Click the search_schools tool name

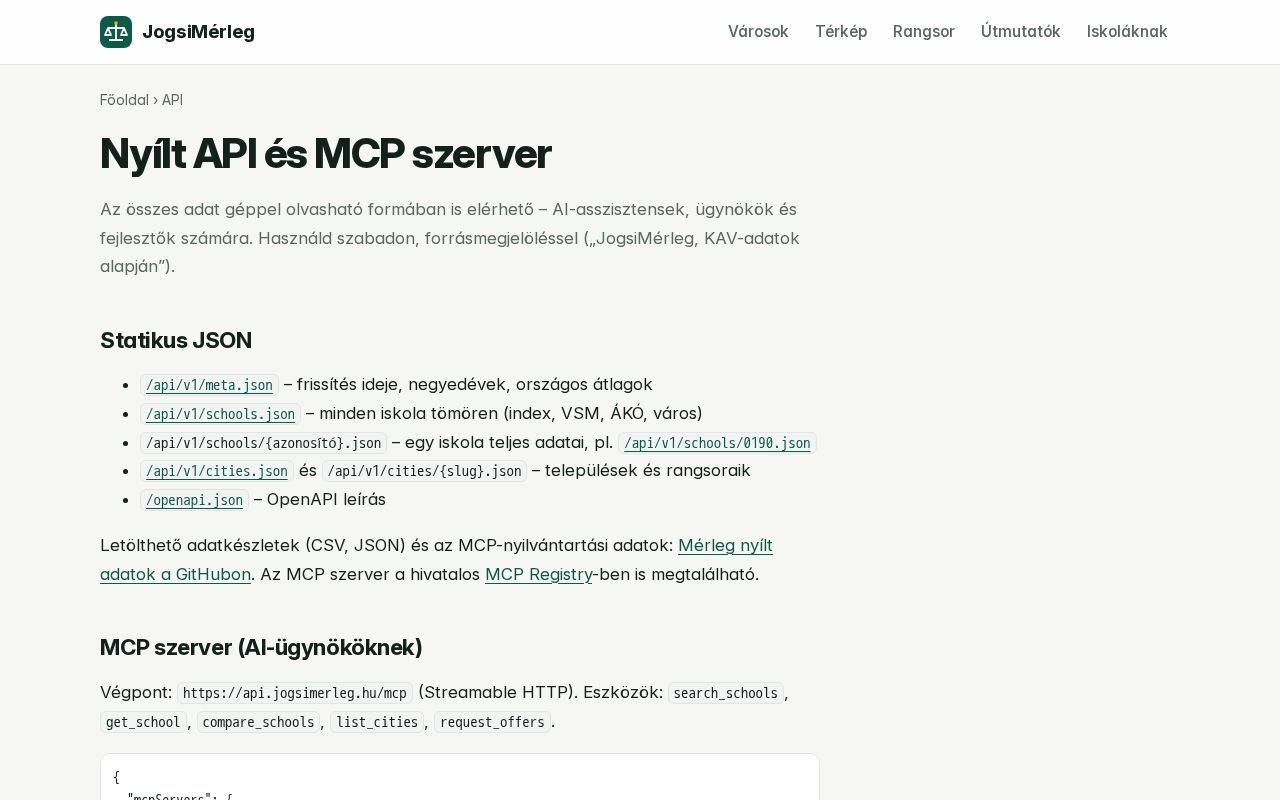(726, 693)
